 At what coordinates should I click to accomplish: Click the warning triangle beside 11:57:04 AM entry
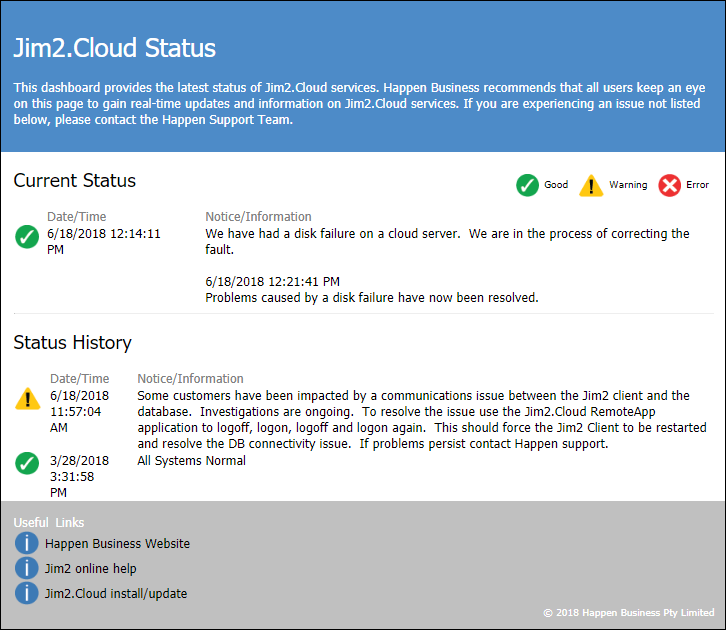click(27, 399)
